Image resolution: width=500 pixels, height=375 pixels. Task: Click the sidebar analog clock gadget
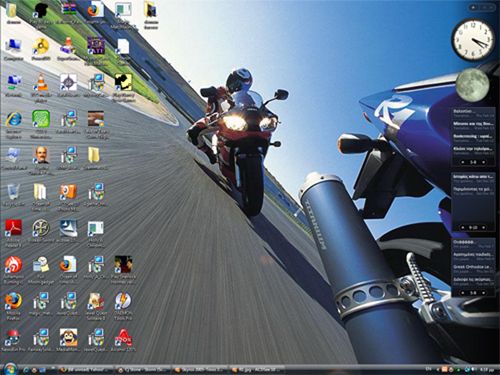[472, 40]
